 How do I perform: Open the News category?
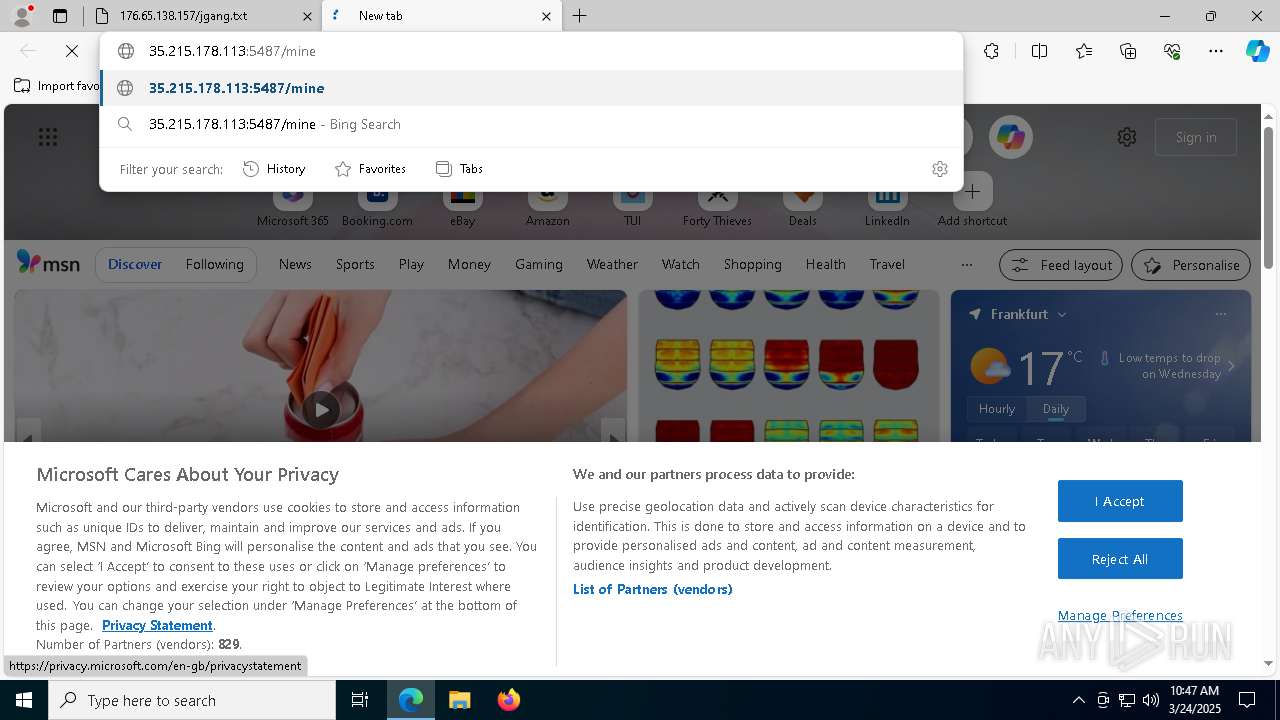click(295, 264)
